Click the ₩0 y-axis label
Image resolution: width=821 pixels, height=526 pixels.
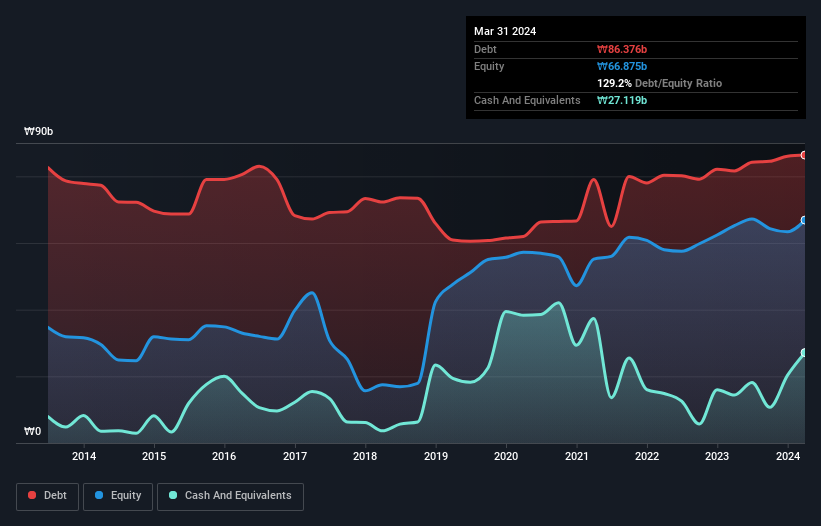click(x=32, y=431)
